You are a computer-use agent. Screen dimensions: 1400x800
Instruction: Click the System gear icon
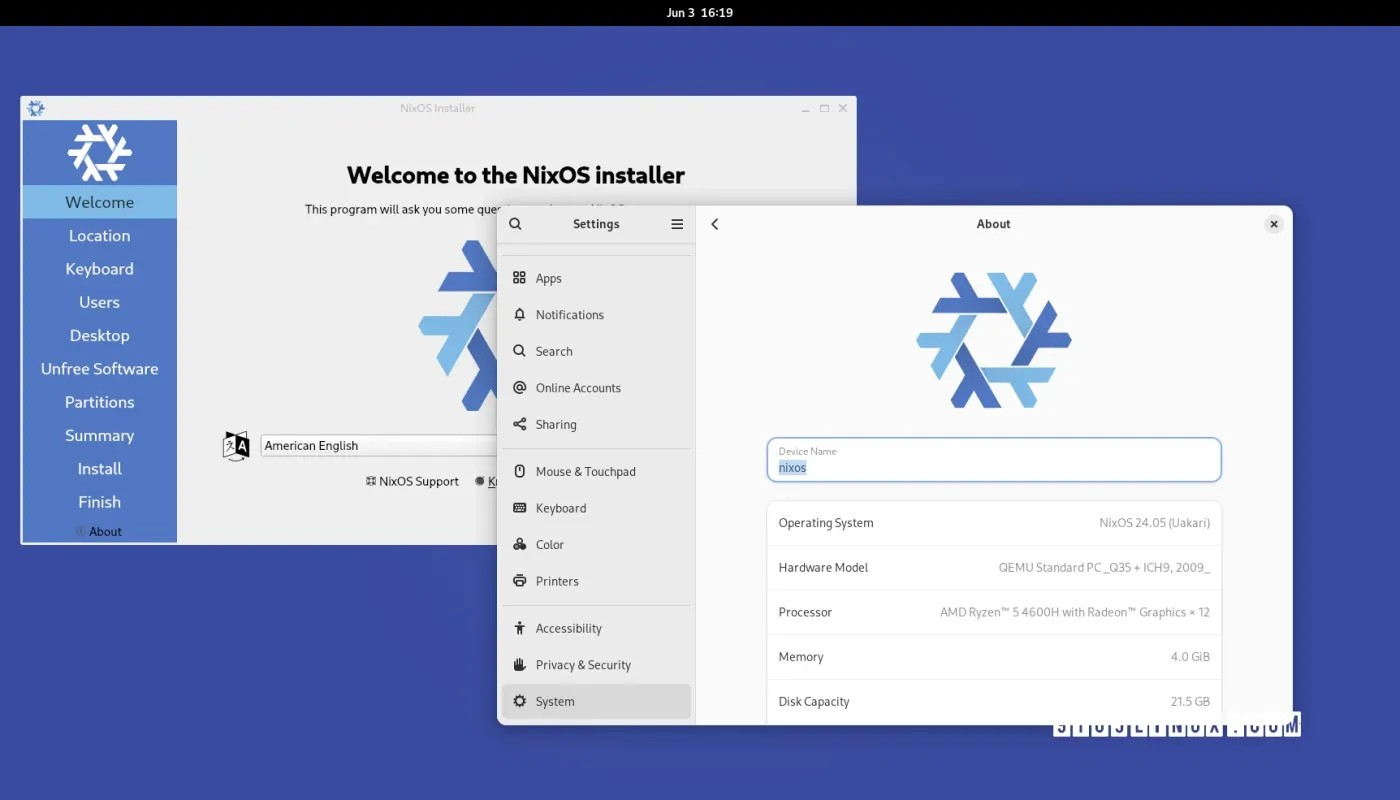click(519, 701)
